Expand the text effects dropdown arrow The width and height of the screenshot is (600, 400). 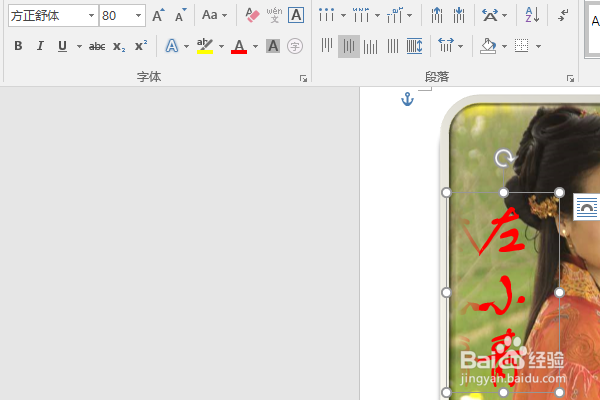click(x=186, y=46)
